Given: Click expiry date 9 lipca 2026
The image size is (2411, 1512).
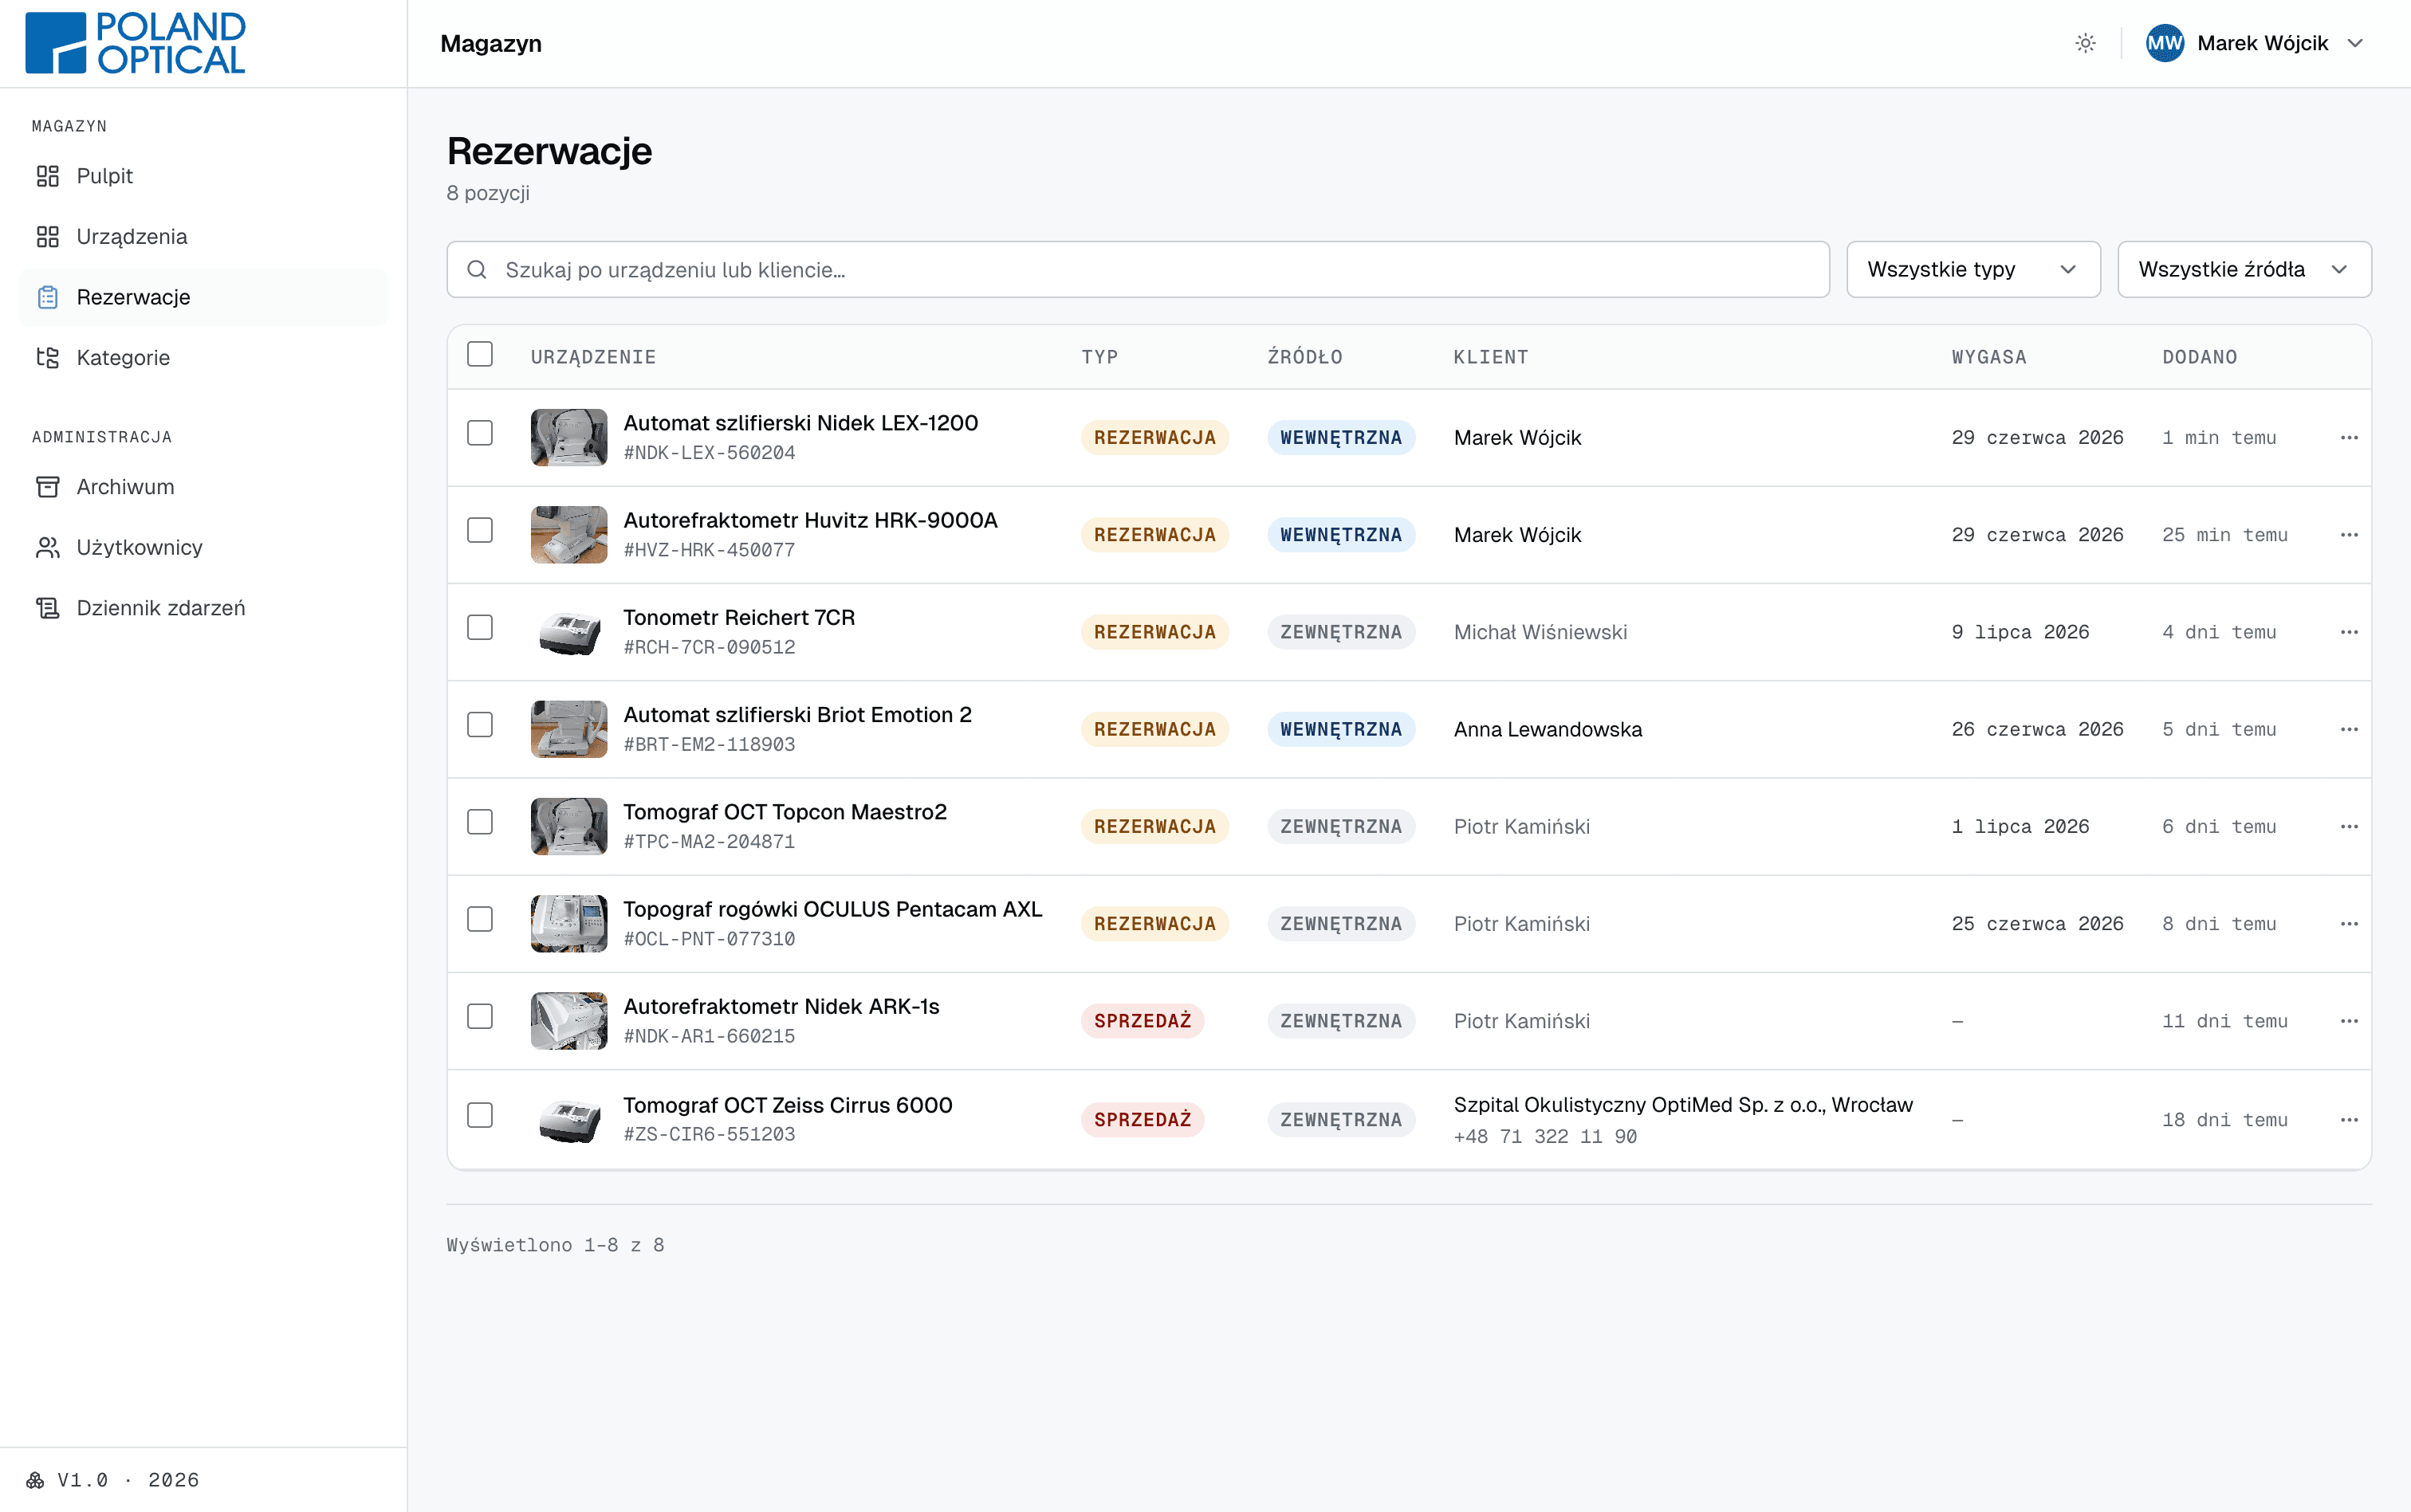Looking at the screenshot, I should (2020, 632).
